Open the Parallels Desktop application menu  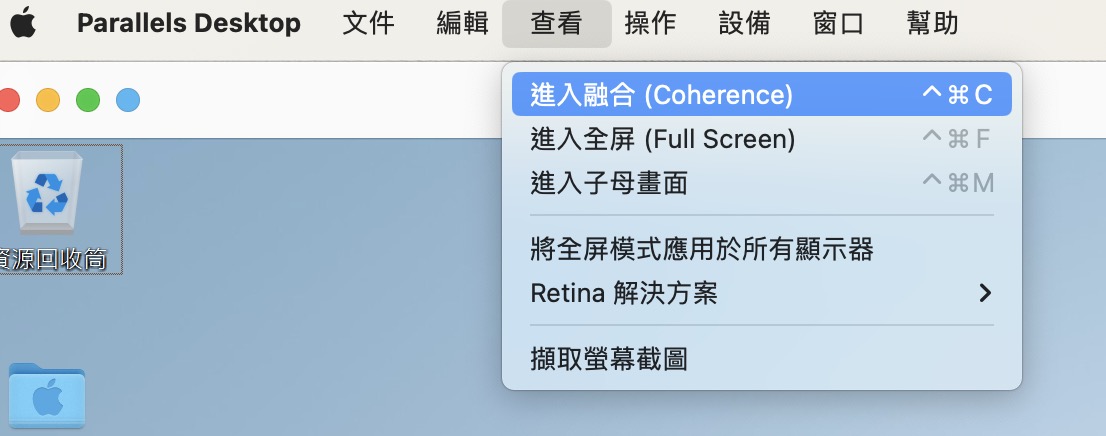coord(188,23)
